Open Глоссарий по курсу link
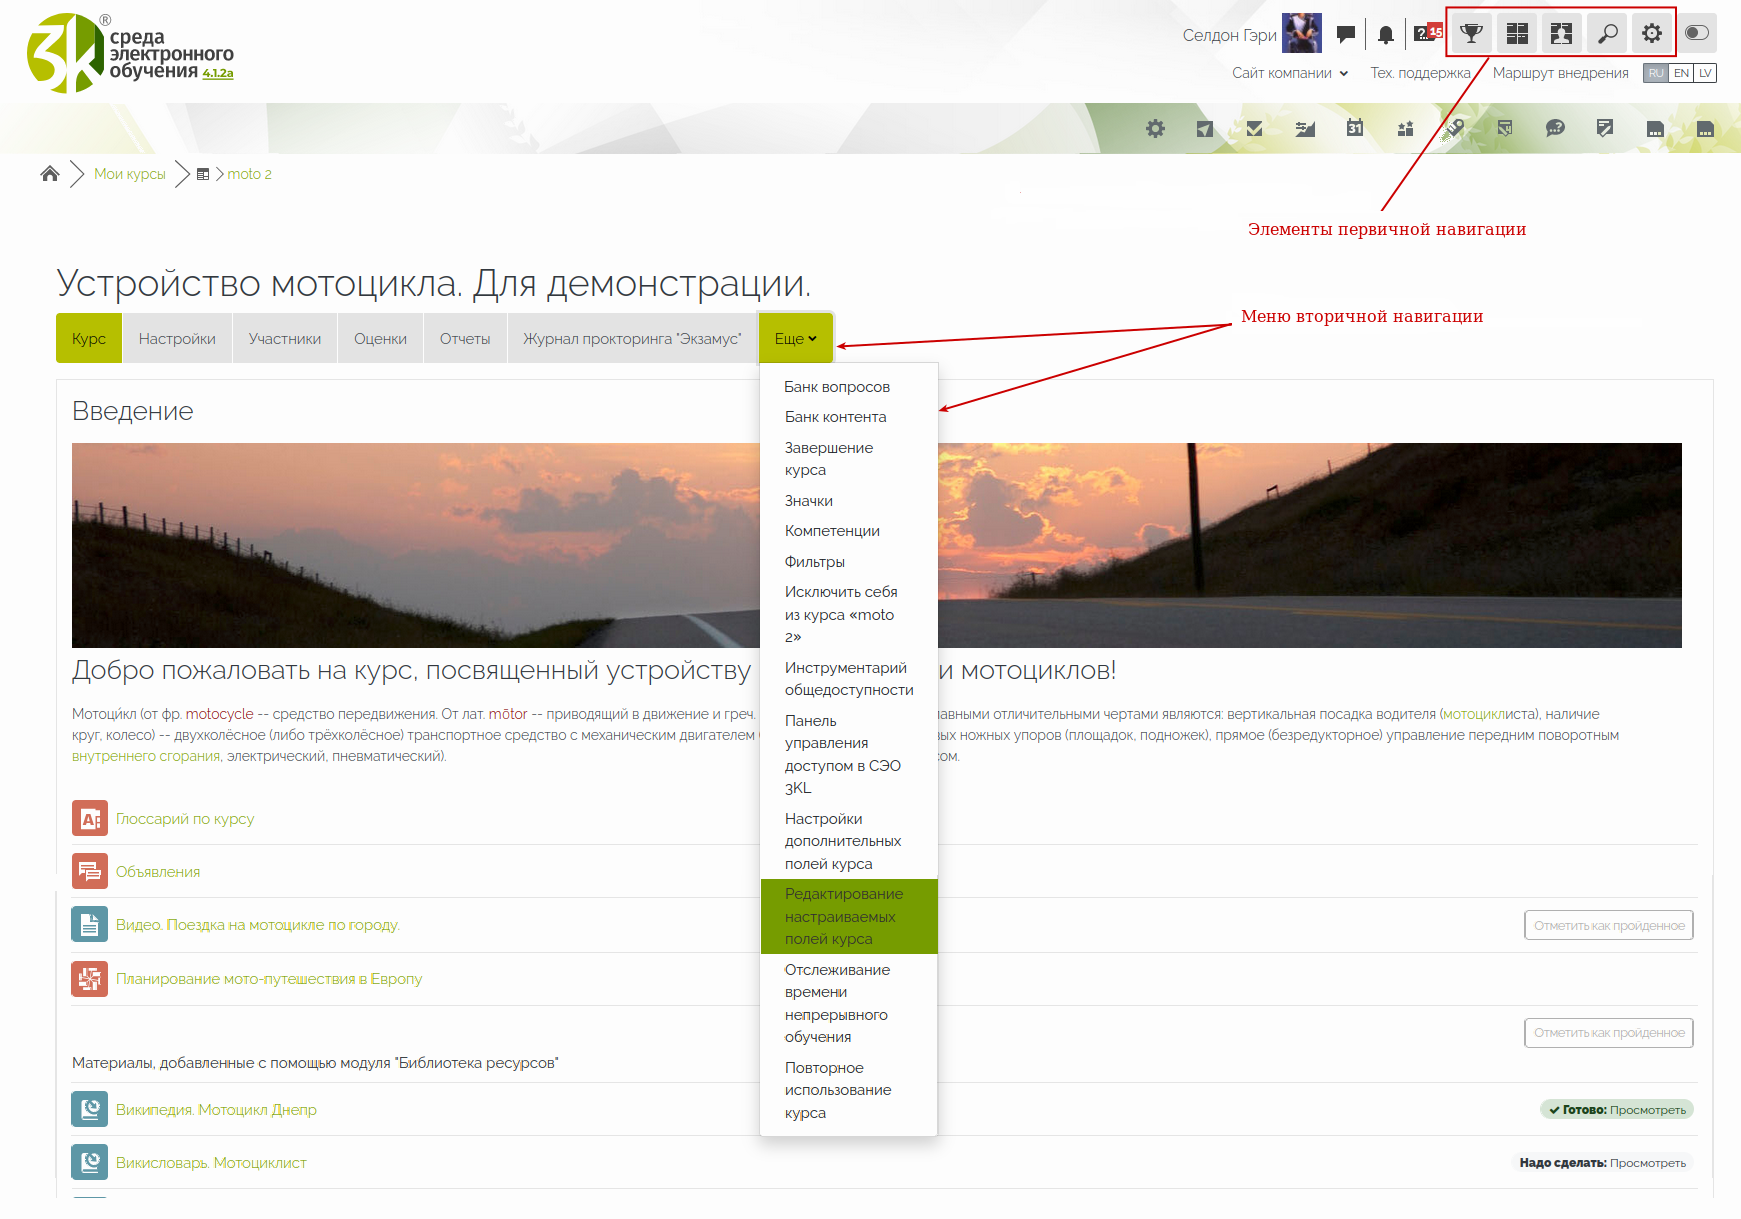This screenshot has width=1741, height=1219. coord(185,819)
